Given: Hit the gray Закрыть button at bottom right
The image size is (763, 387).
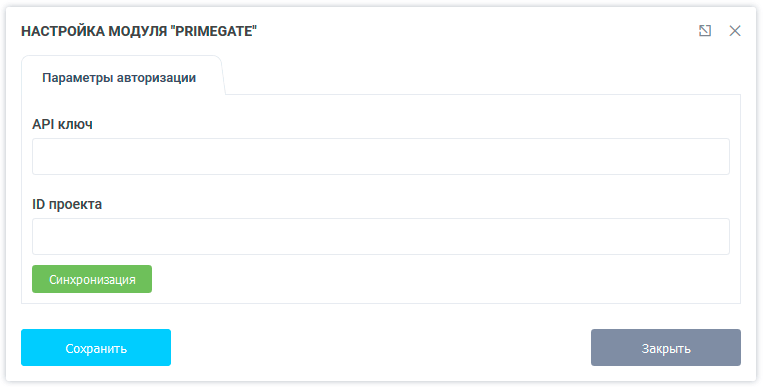Looking at the screenshot, I should point(666,348).
